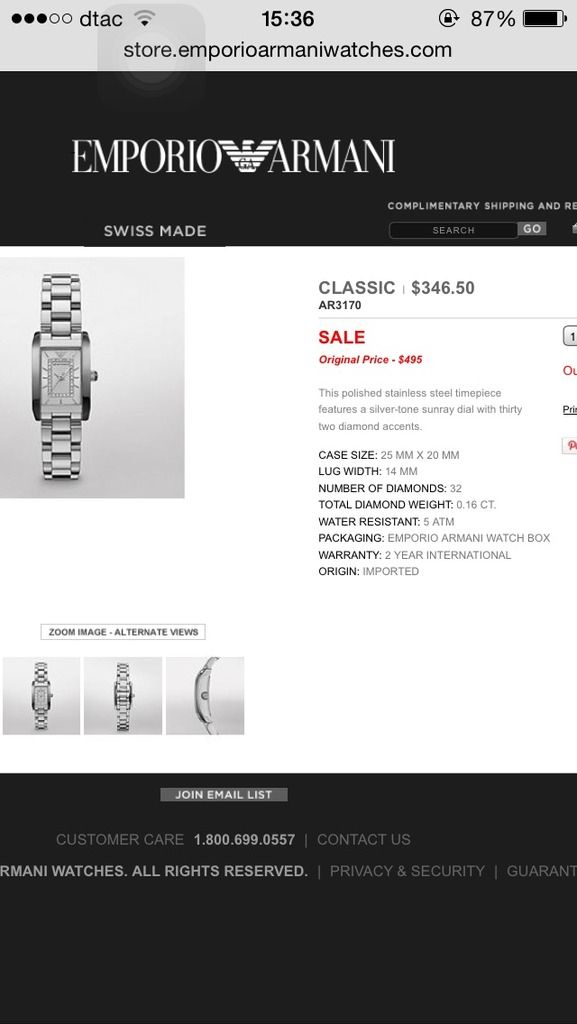Tap the Wi-Fi status icon

tap(144, 18)
